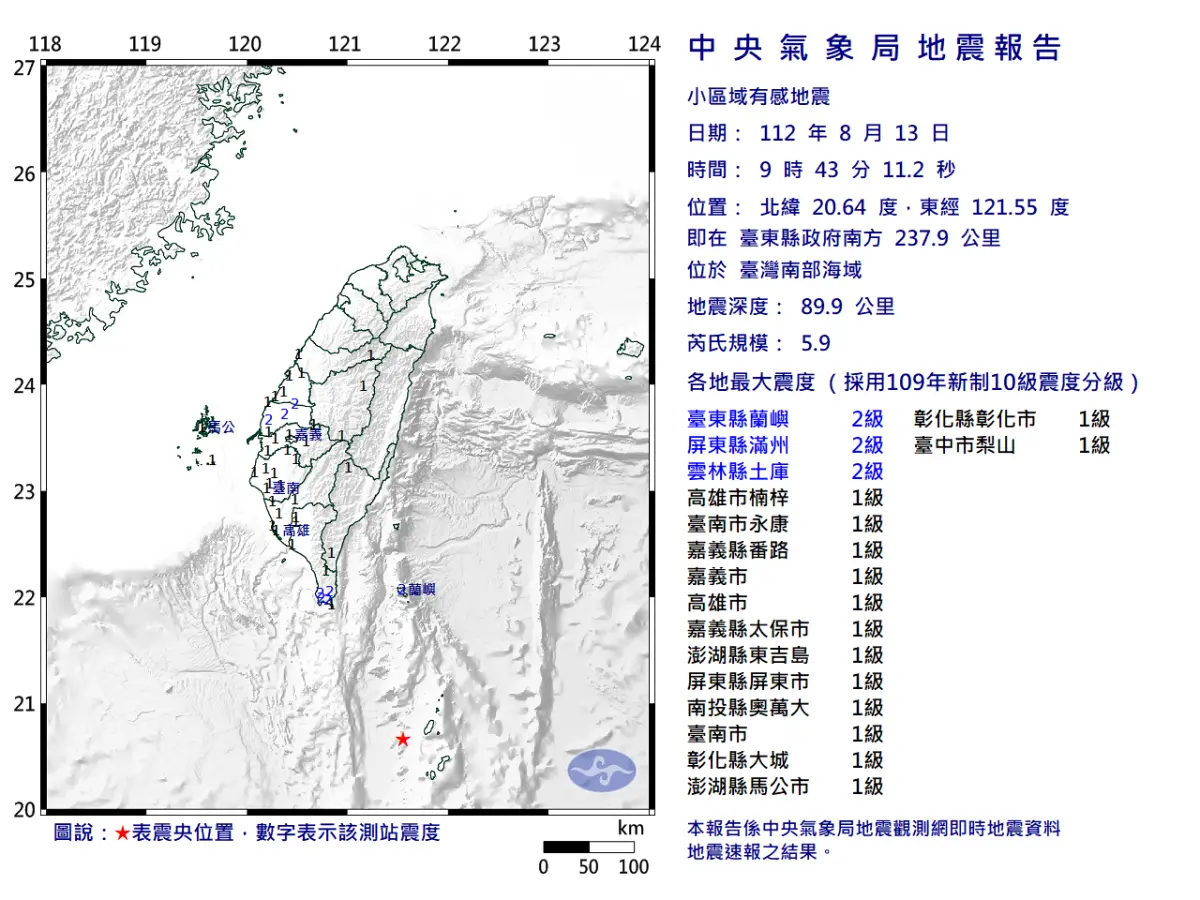Image resolution: width=1200 pixels, height=900 pixels.
Task: Click the 0-100 km scale bar
Action: [x=588, y=845]
